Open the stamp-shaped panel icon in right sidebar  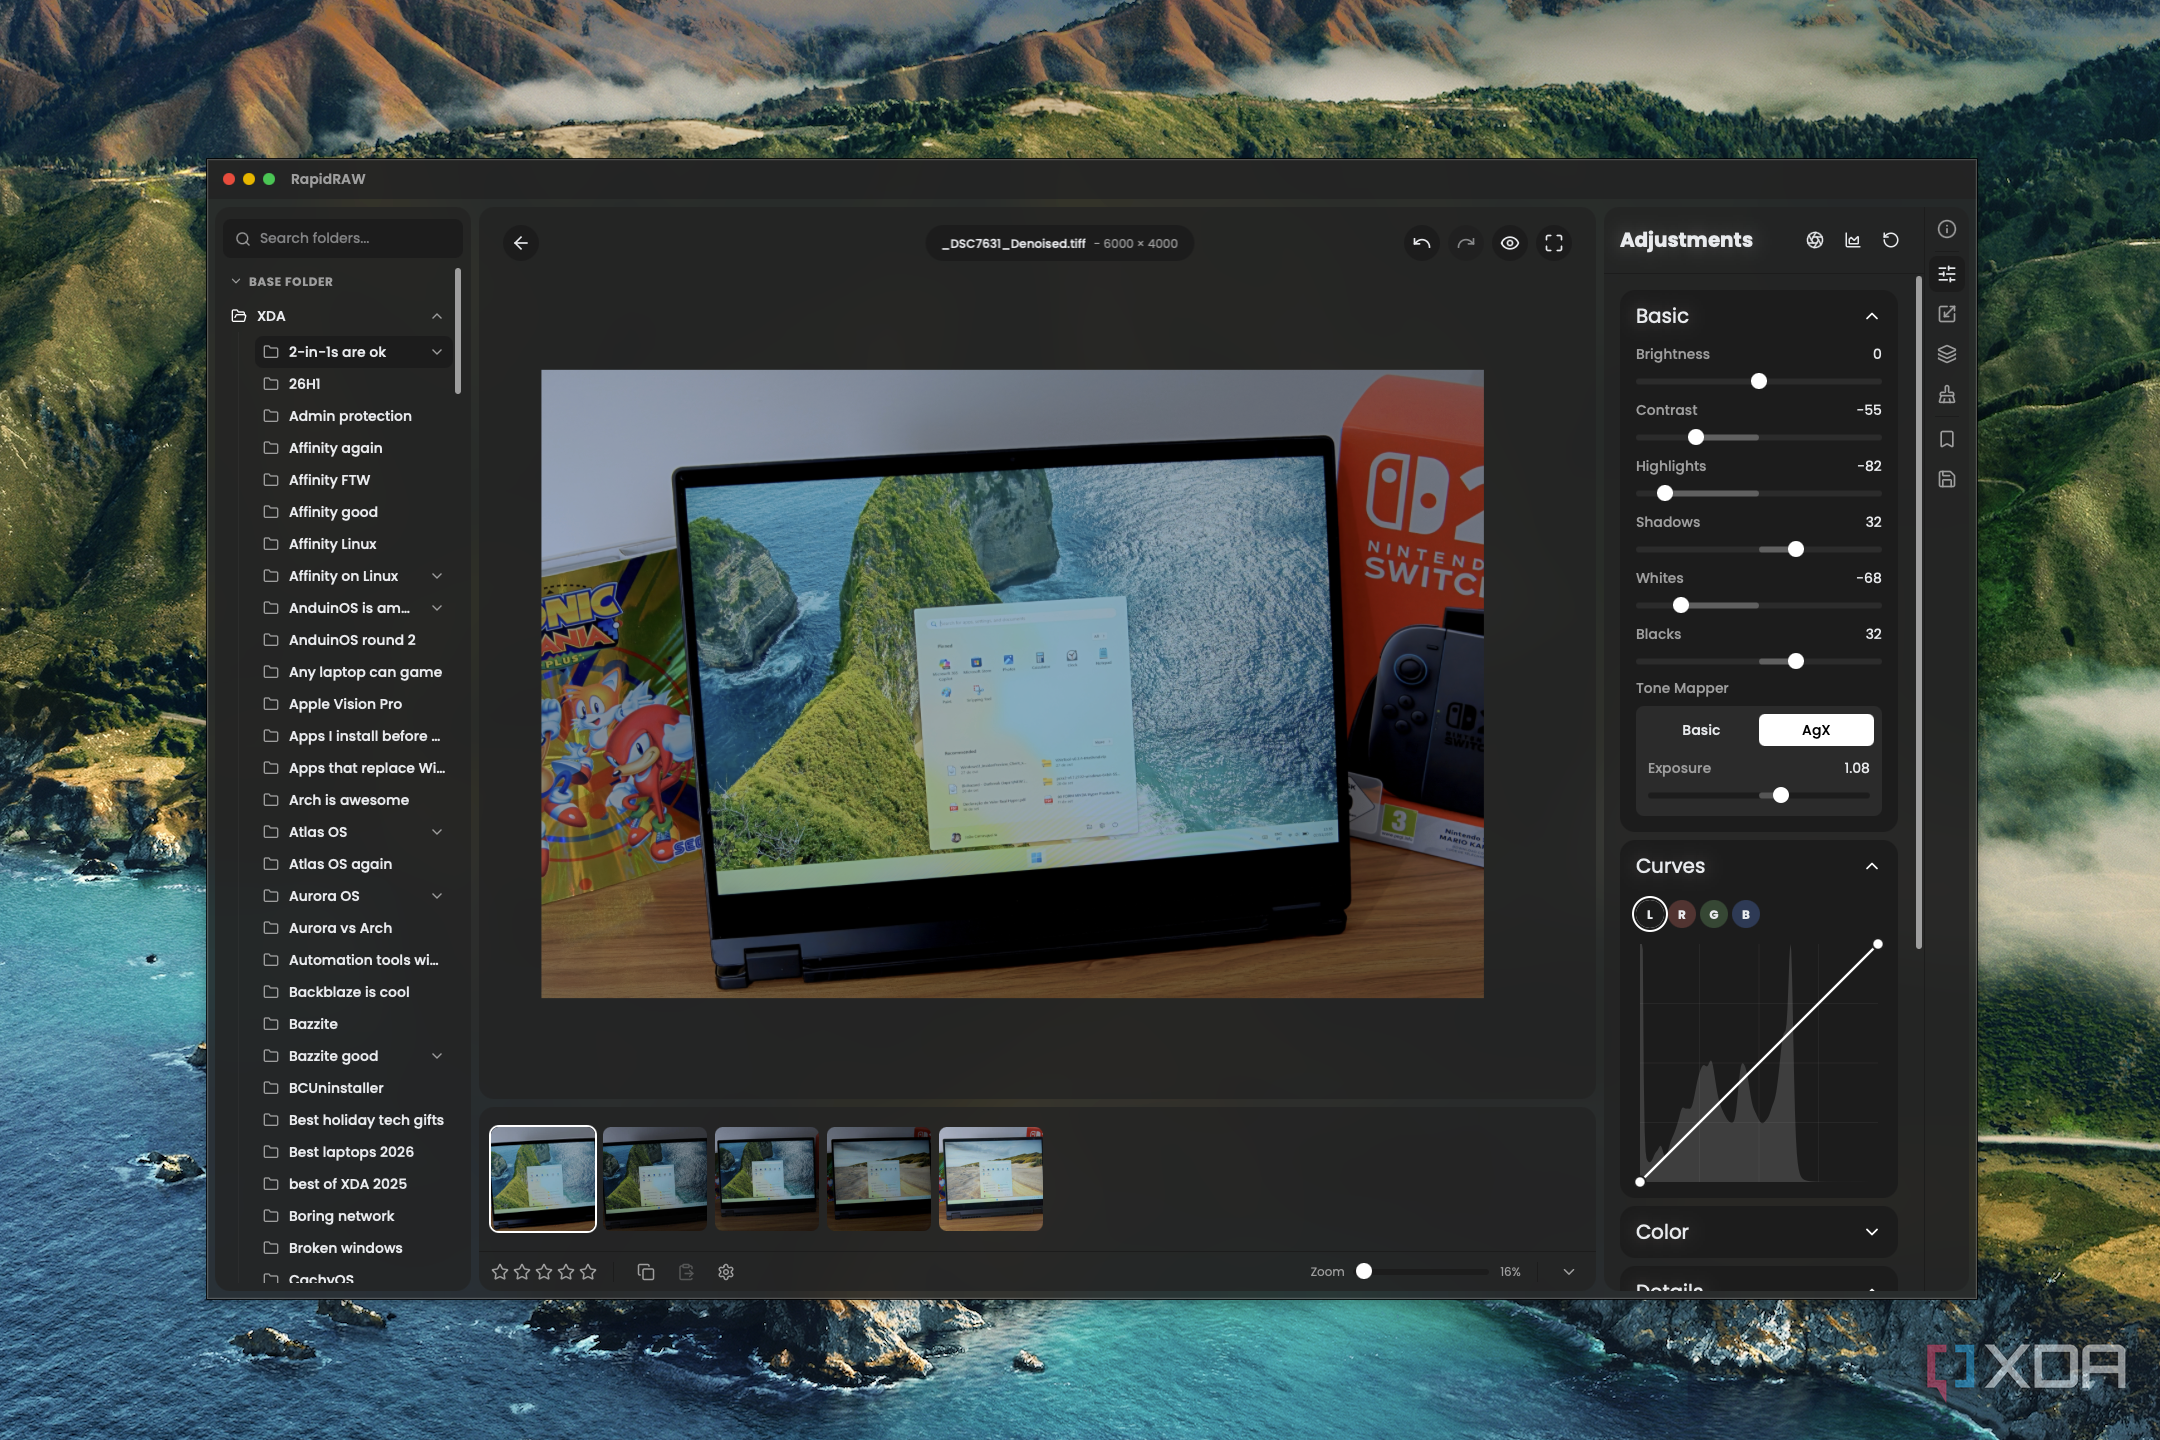coord(1947,395)
